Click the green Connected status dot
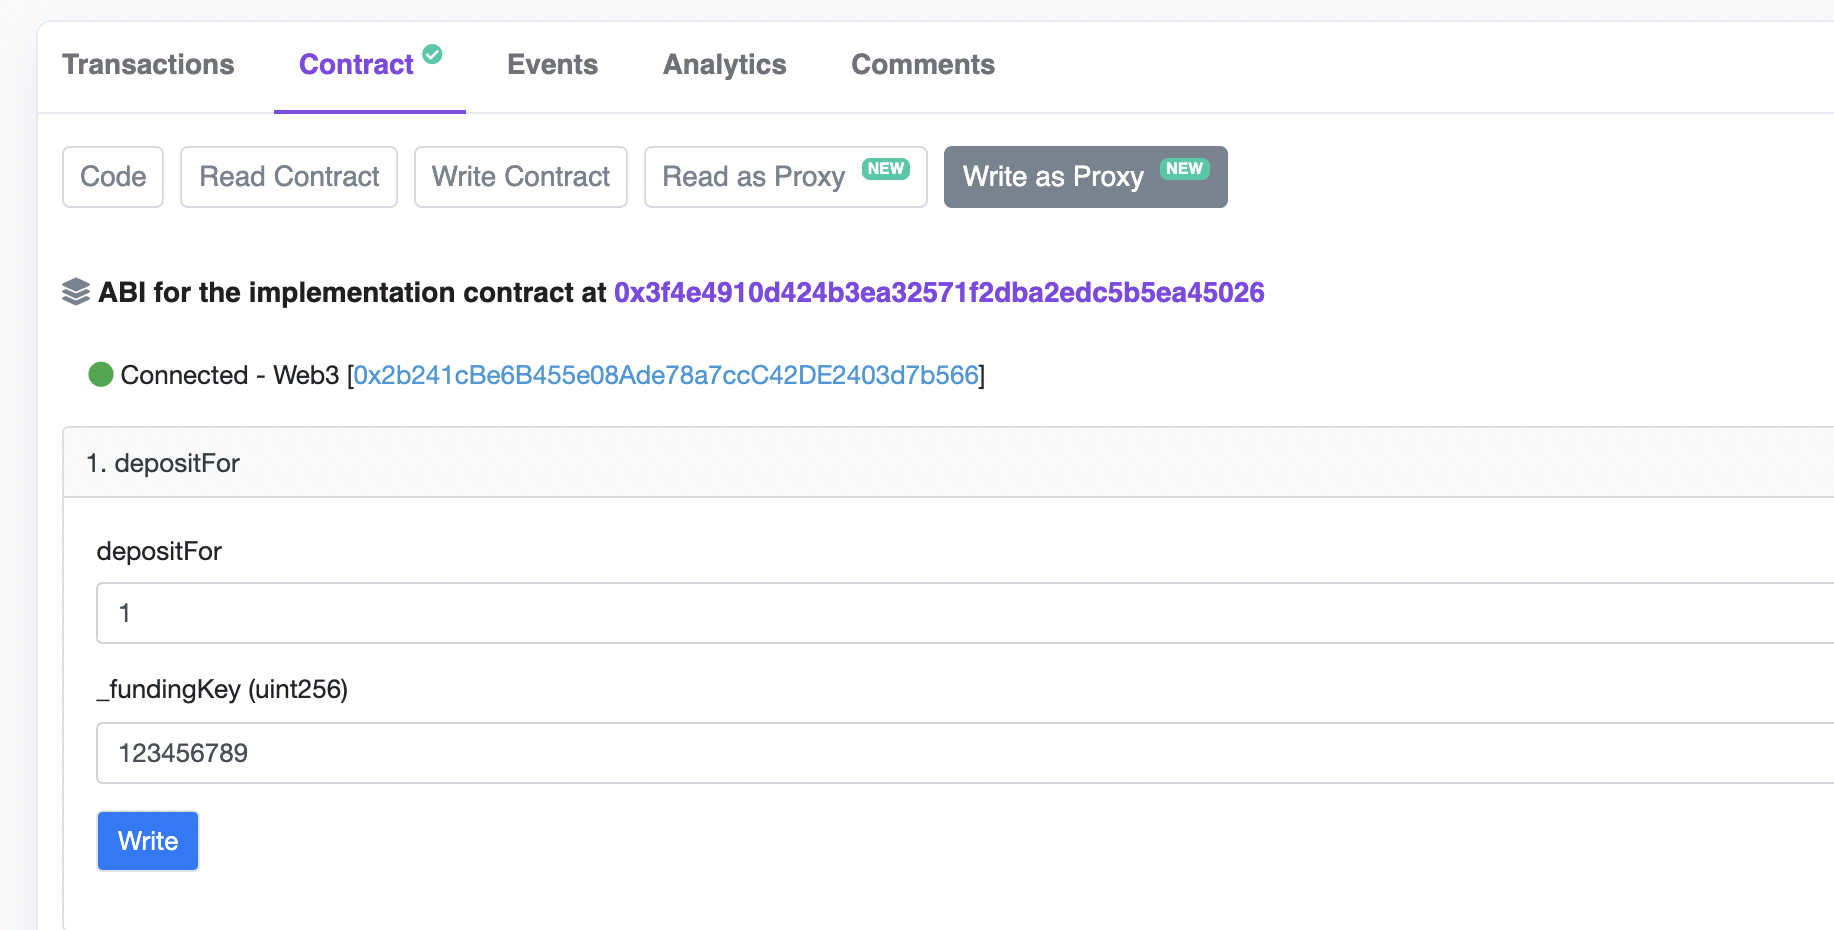This screenshot has width=1834, height=930. click(x=101, y=374)
